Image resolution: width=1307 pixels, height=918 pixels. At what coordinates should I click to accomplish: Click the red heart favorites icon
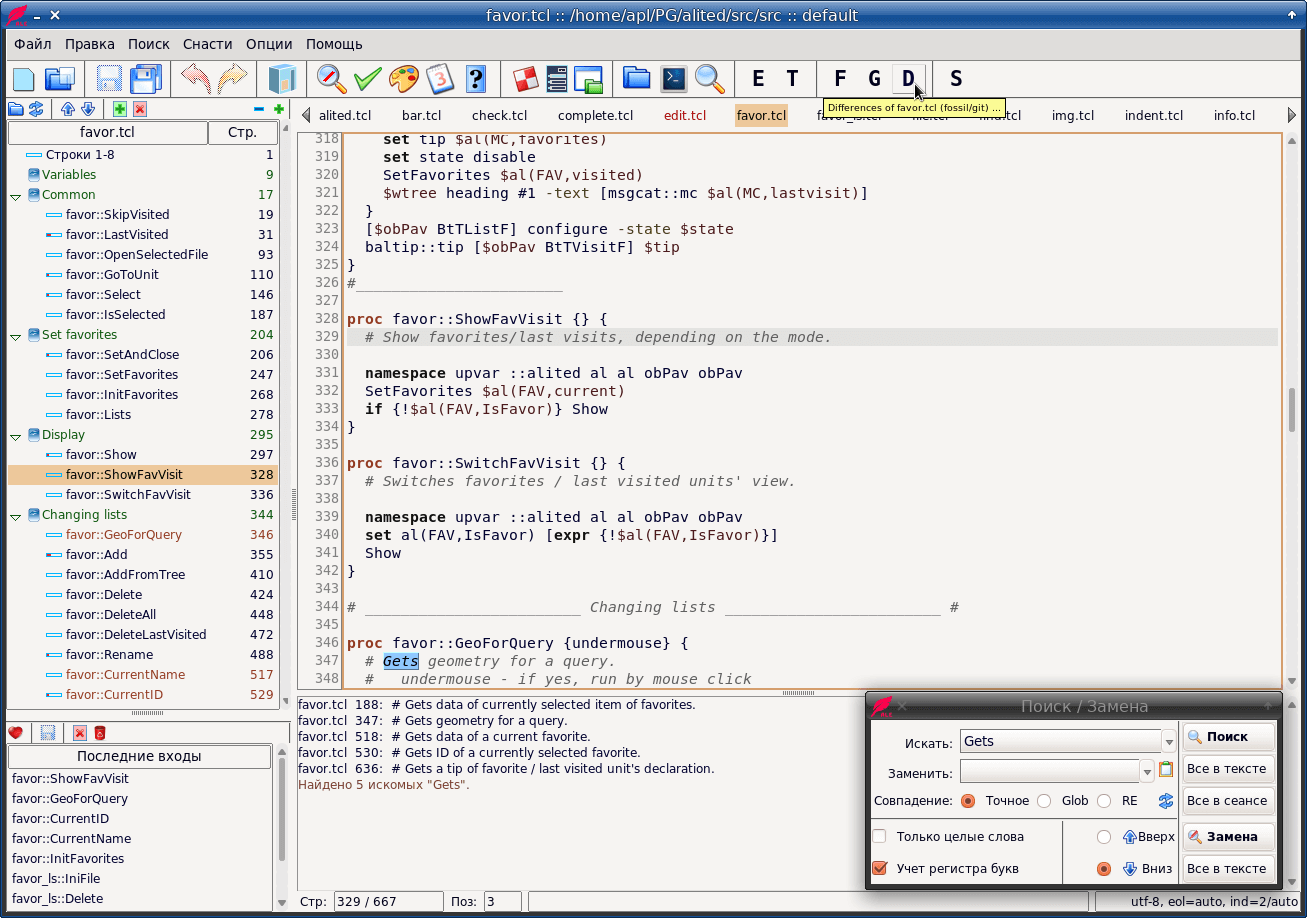pyautogui.click(x=15, y=733)
